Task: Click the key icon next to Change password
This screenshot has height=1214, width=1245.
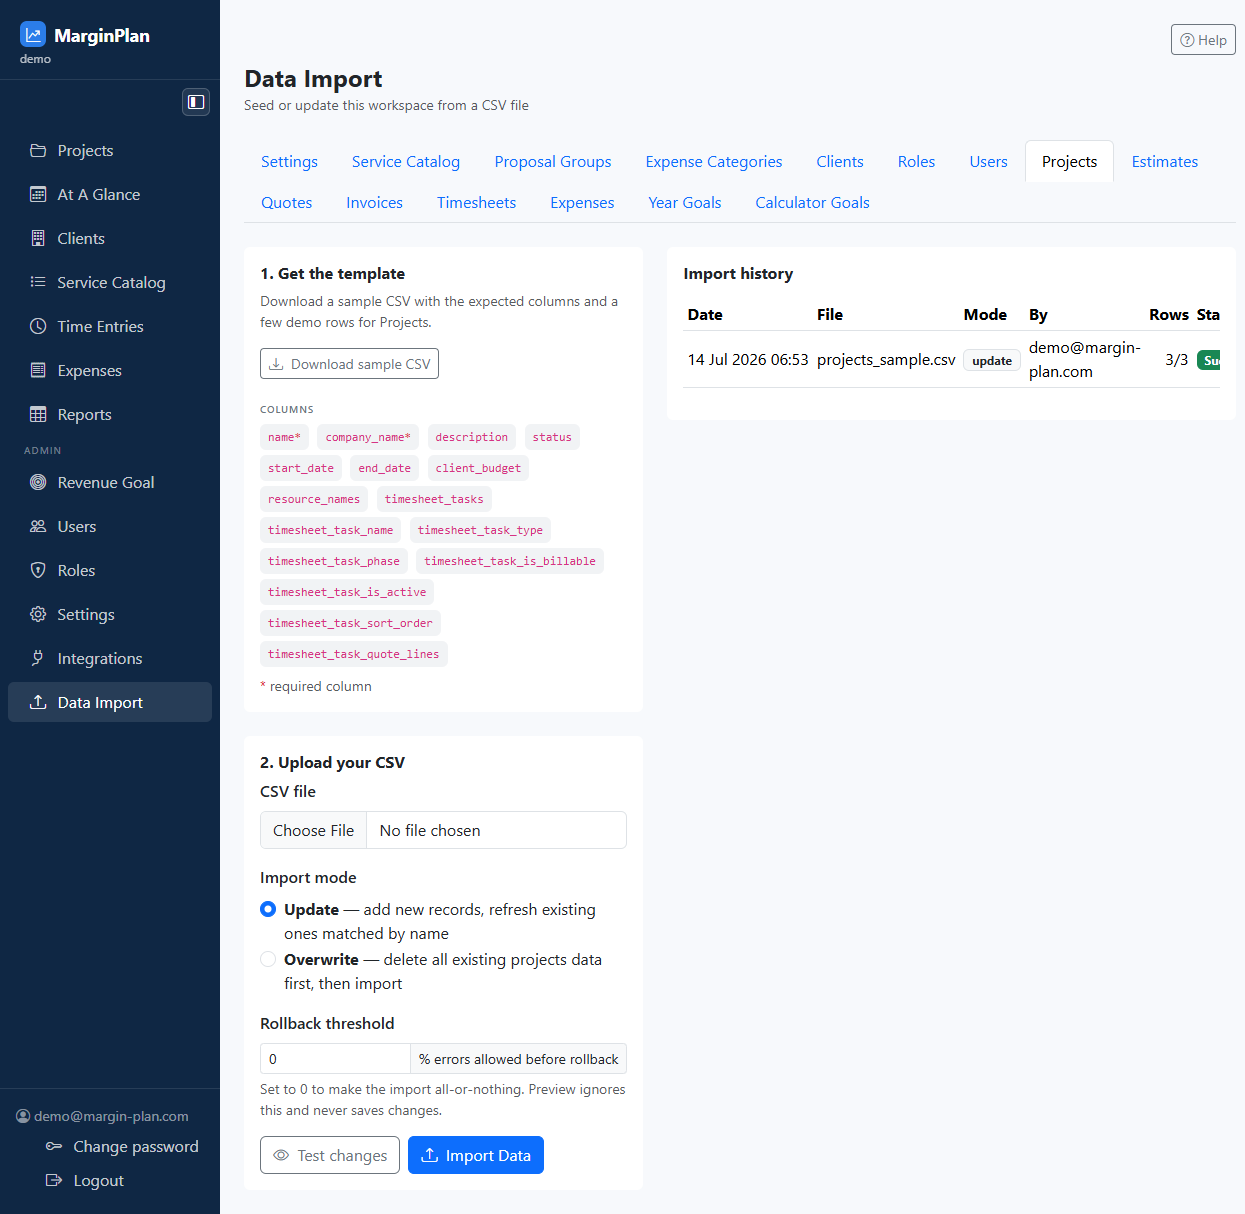Action: click(54, 1146)
